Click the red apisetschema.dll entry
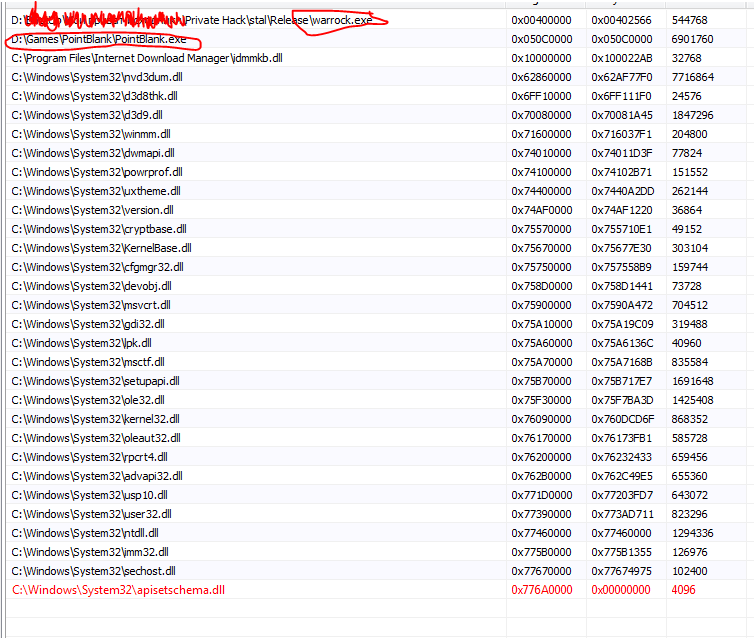This screenshot has width=754, height=638. click(118, 590)
